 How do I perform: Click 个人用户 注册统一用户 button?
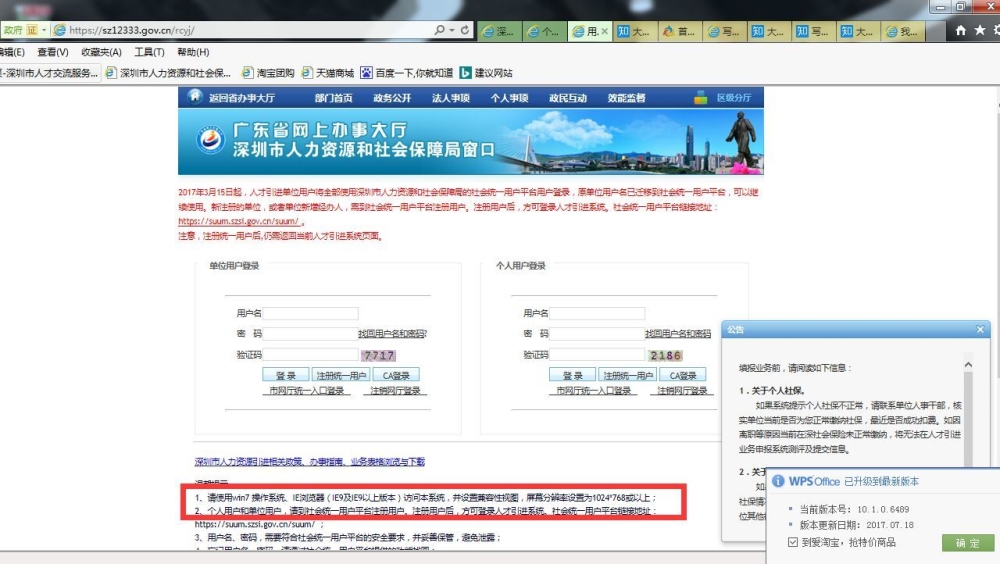(628, 376)
